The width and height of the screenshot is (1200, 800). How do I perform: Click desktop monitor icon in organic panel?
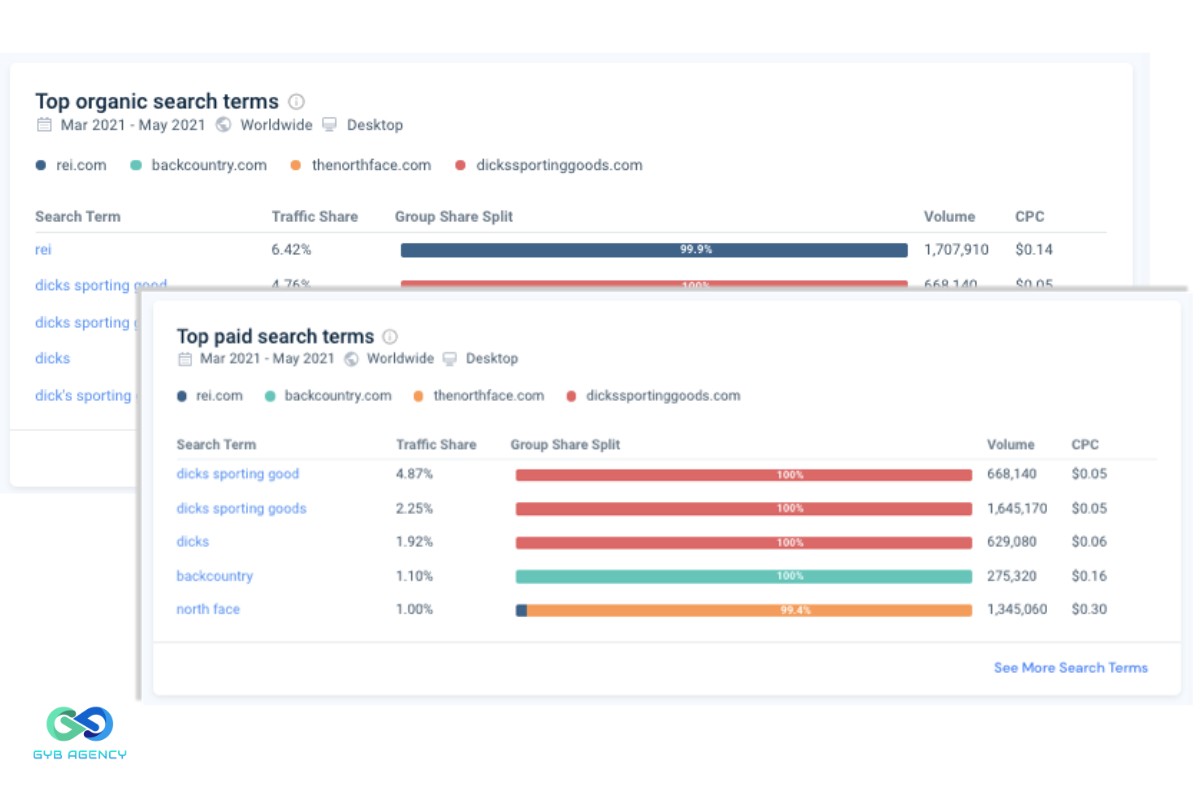pos(330,125)
